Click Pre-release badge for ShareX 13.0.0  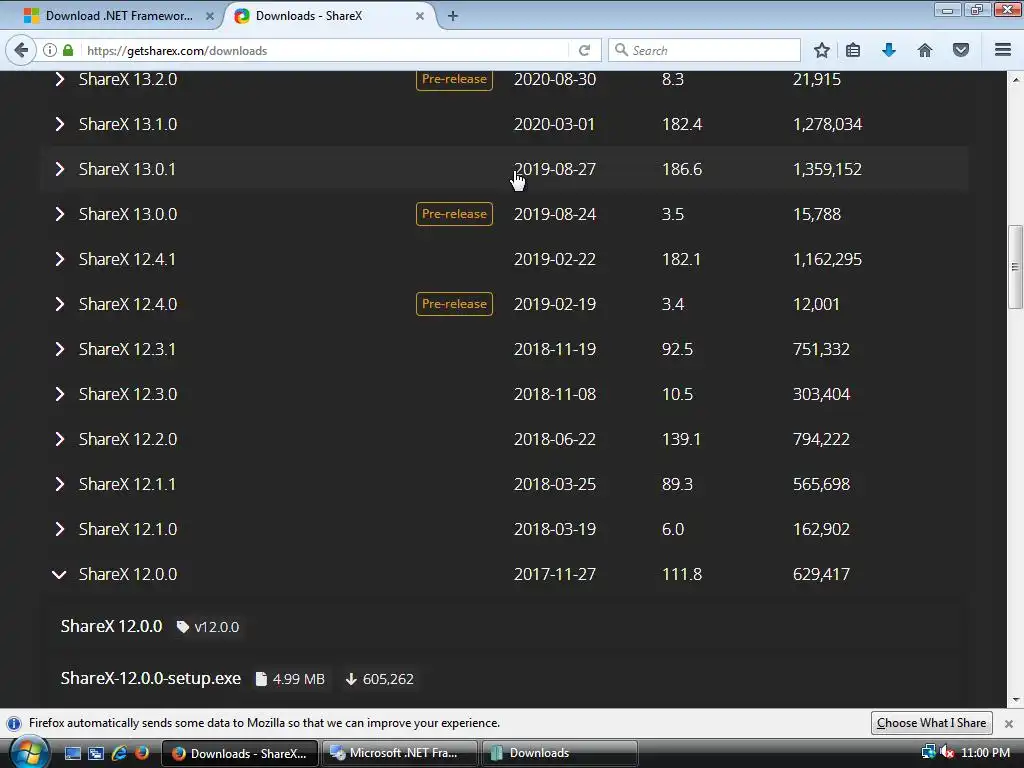(x=455, y=214)
